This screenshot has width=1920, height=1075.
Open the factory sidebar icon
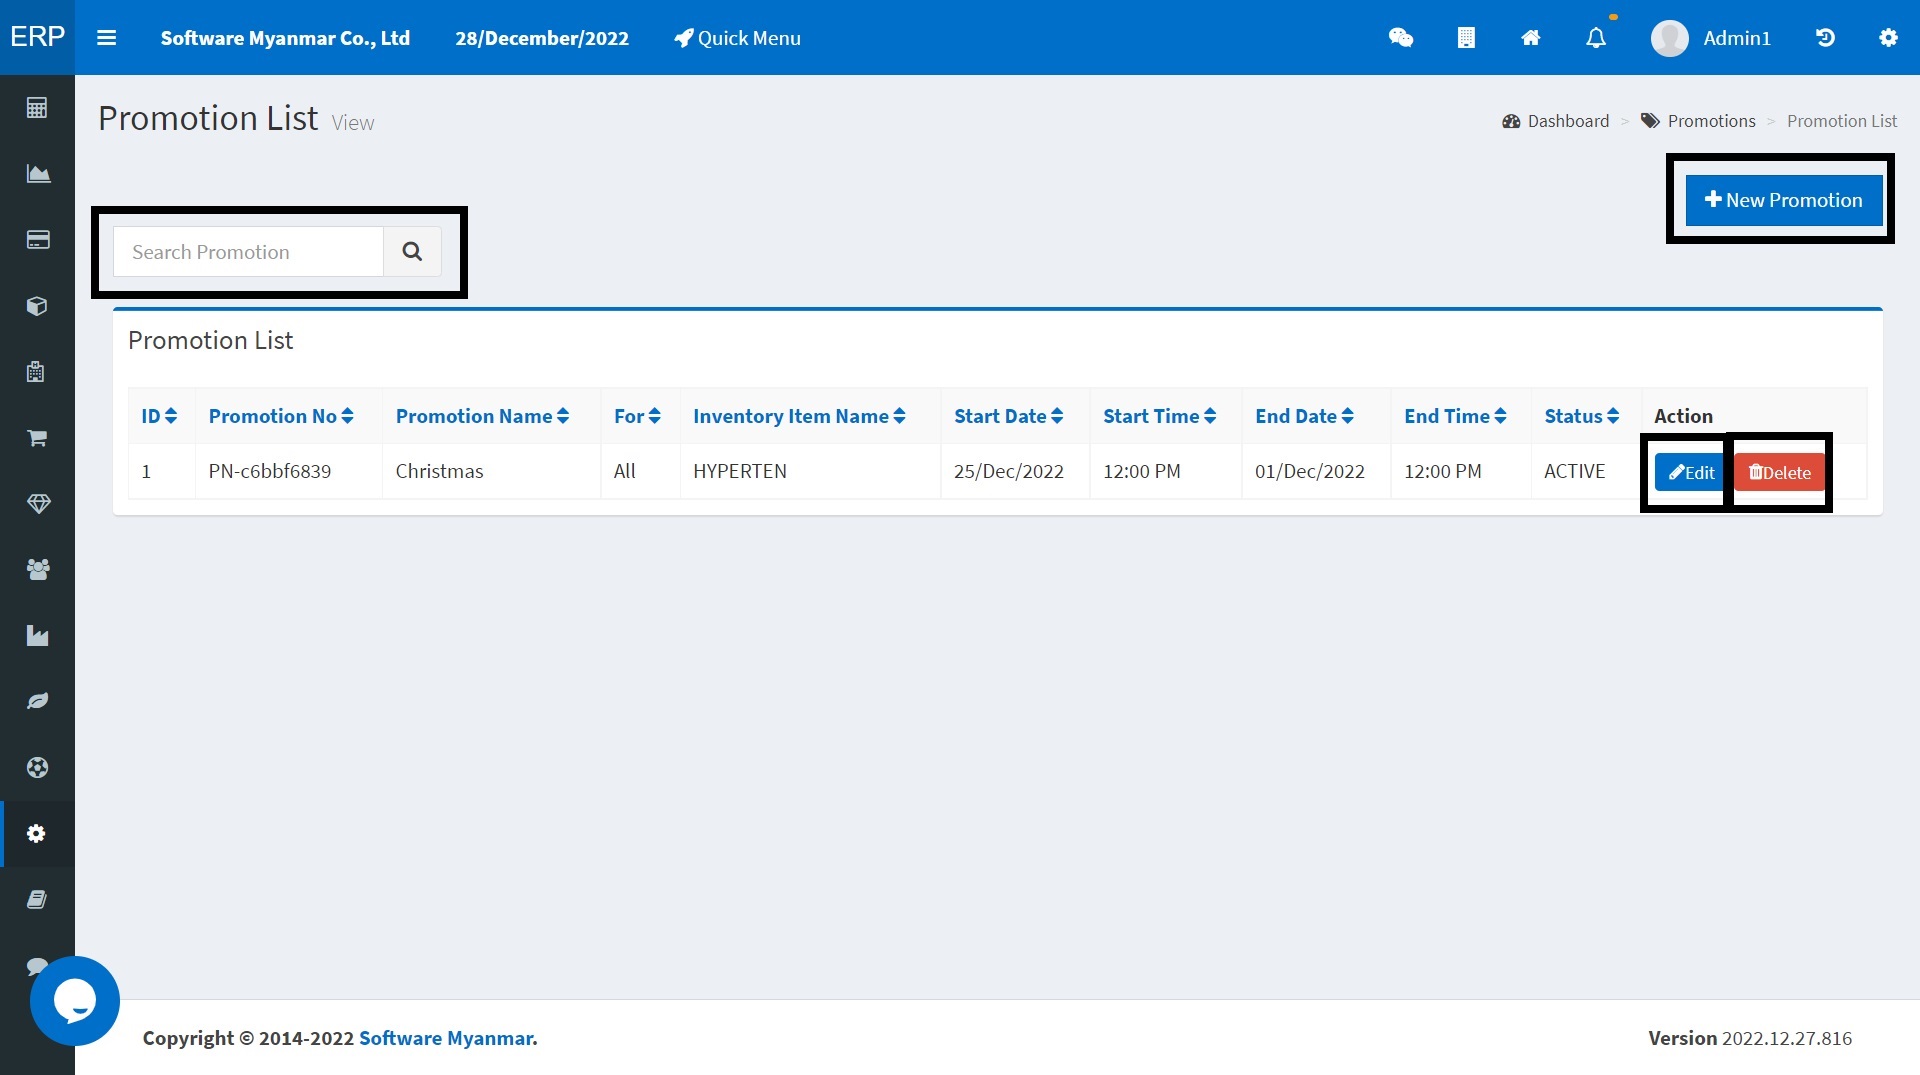pyautogui.click(x=38, y=636)
